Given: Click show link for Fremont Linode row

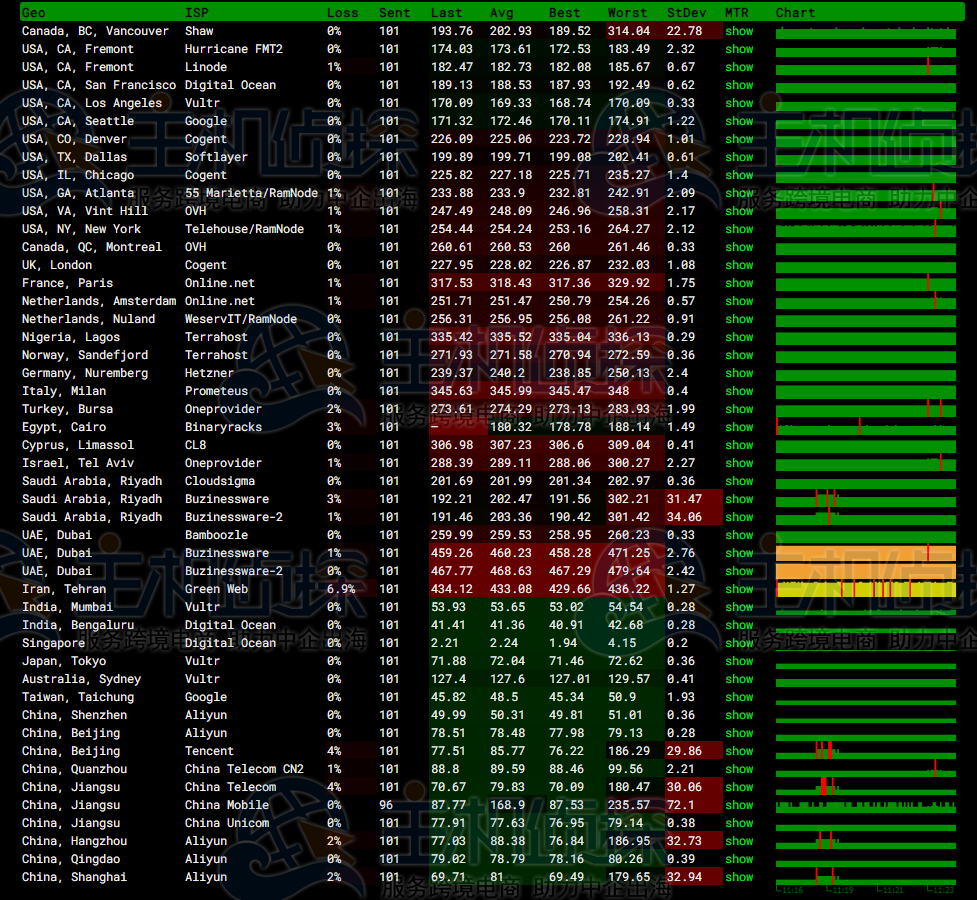Looking at the screenshot, I should (x=739, y=67).
